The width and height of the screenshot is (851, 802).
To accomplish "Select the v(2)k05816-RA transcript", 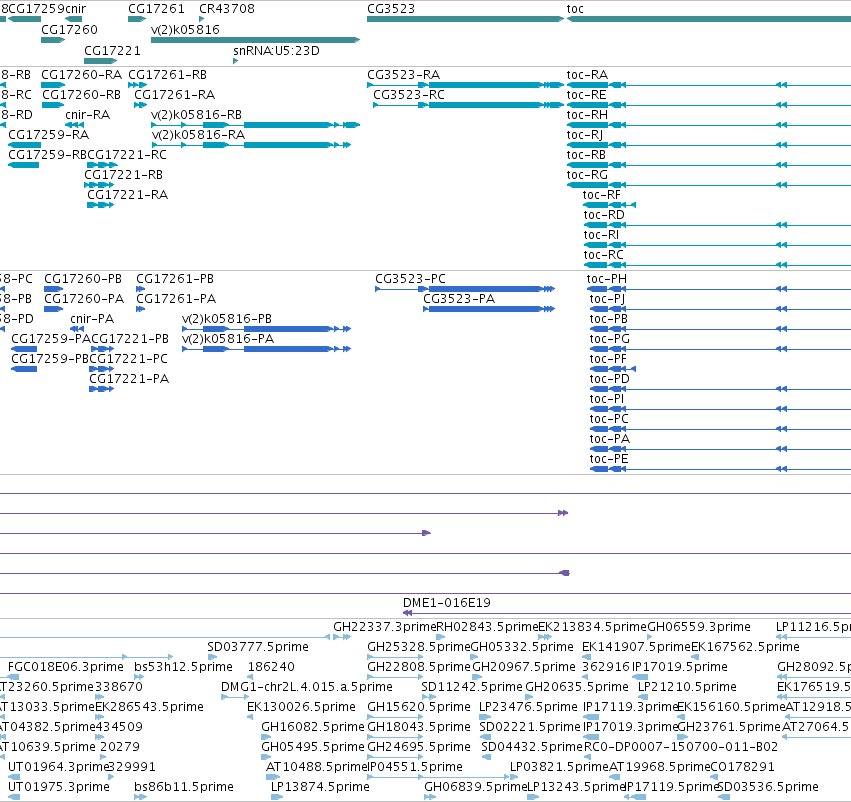I will [x=251, y=145].
